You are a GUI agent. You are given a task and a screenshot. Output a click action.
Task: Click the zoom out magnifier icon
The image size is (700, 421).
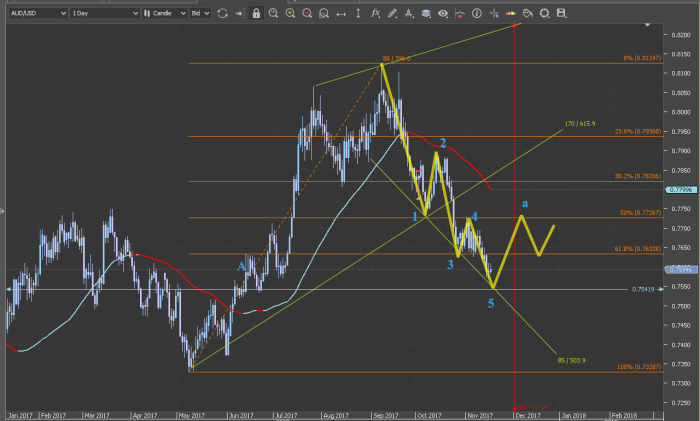pos(307,14)
